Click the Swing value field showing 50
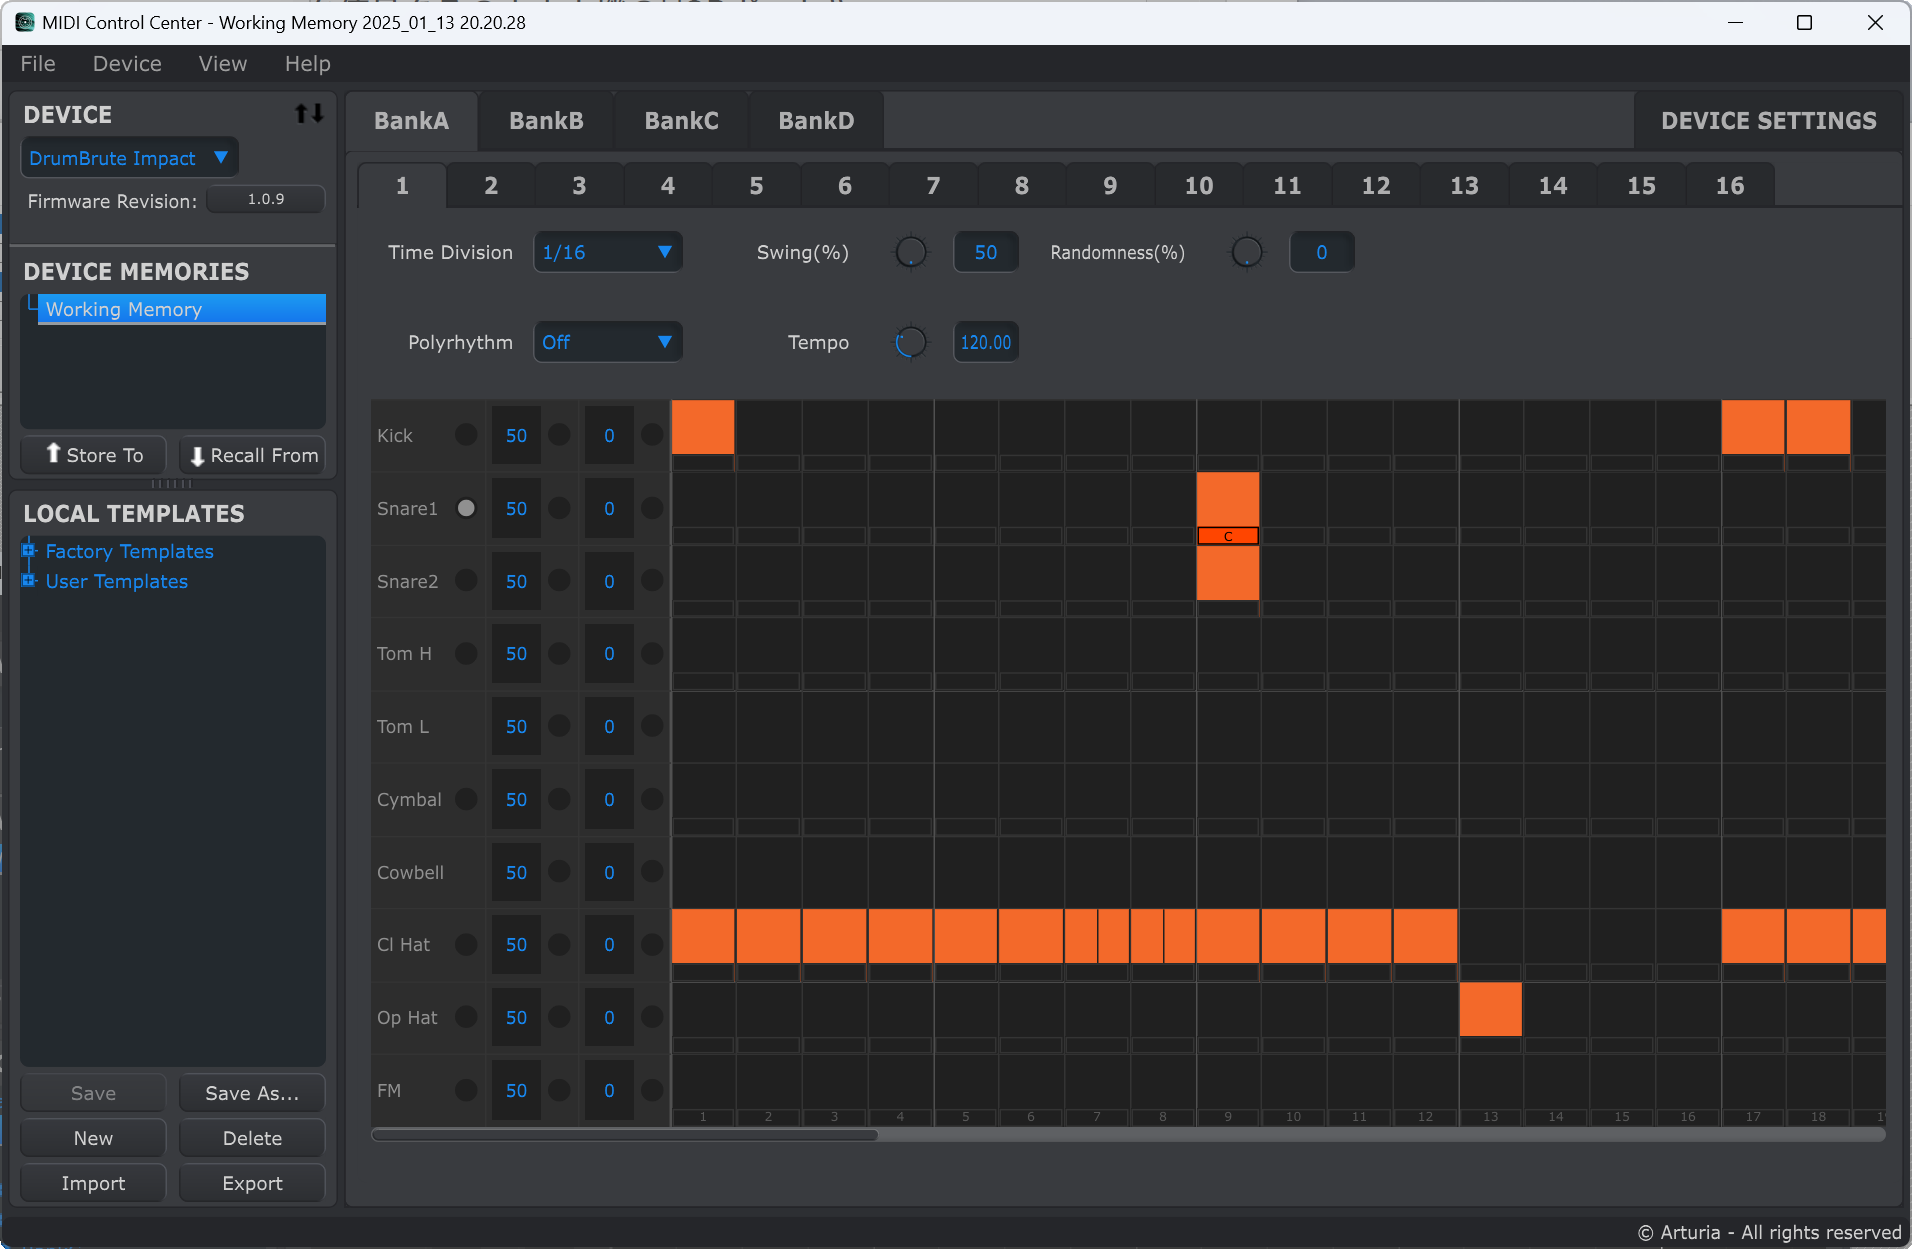The width and height of the screenshot is (1912, 1249). tap(986, 252)
